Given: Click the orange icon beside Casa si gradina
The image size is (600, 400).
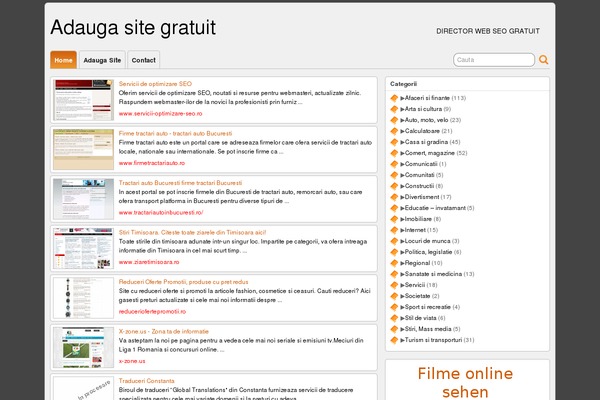Looking at the screenshot, I should tap(394, 142).
